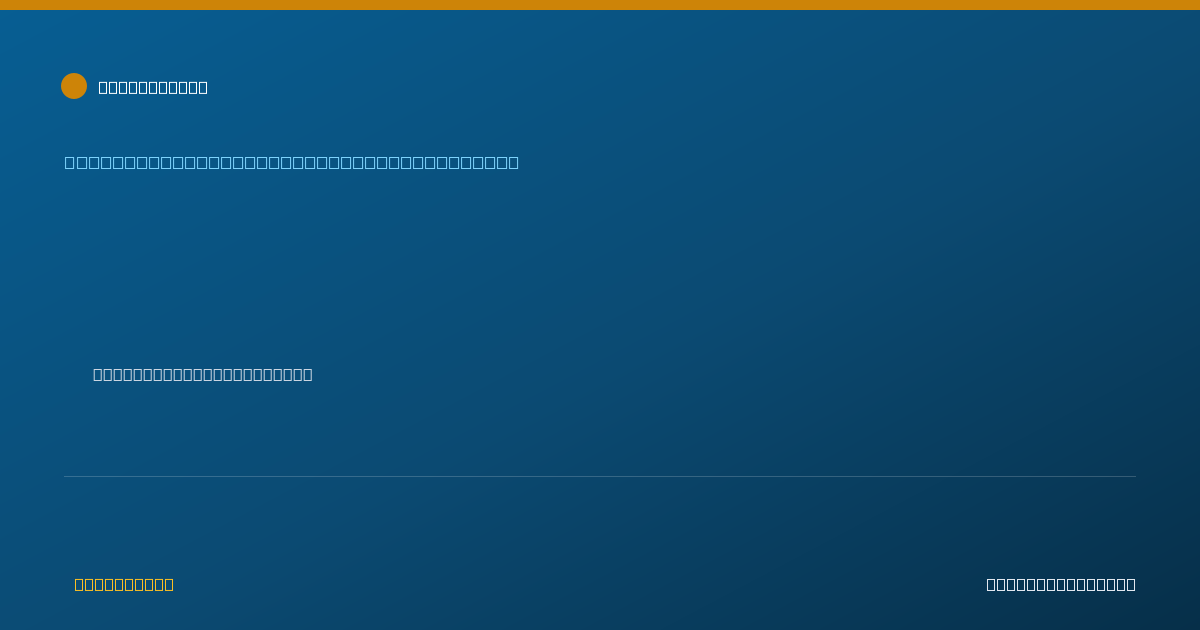Click the first glyph of yellow footer text

point(79,584)
